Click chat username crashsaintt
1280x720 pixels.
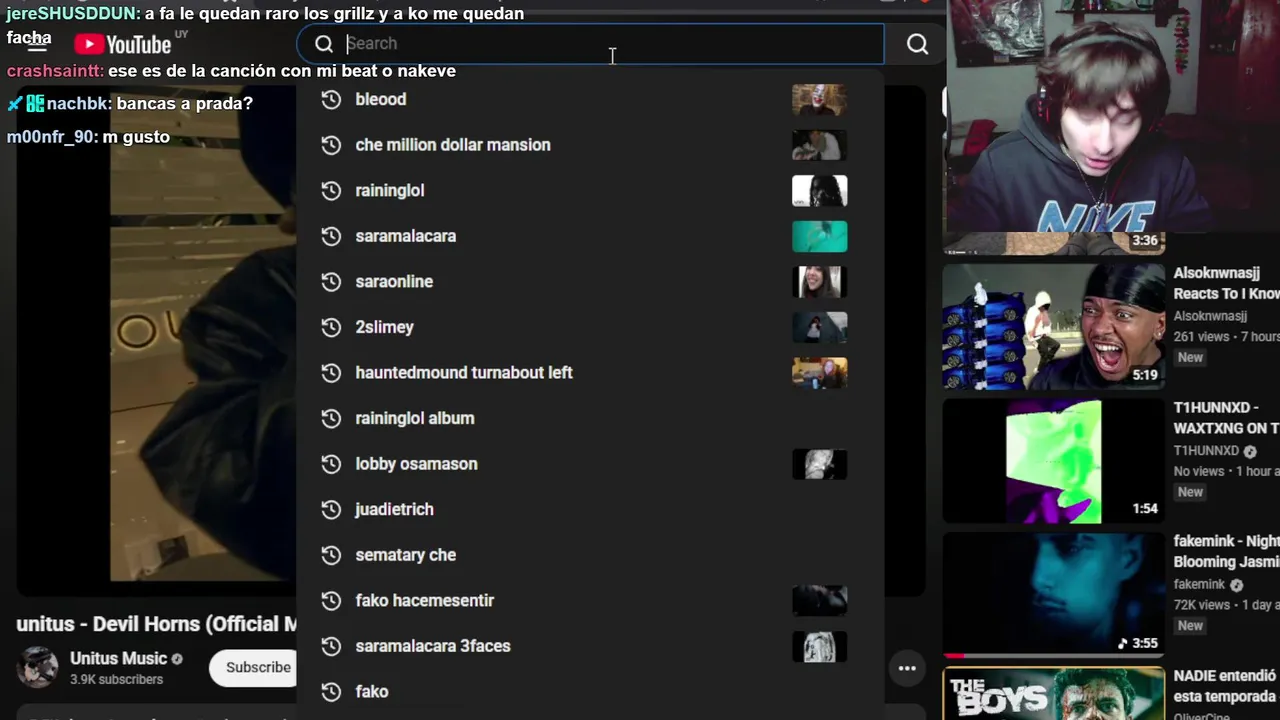(54, 71)
